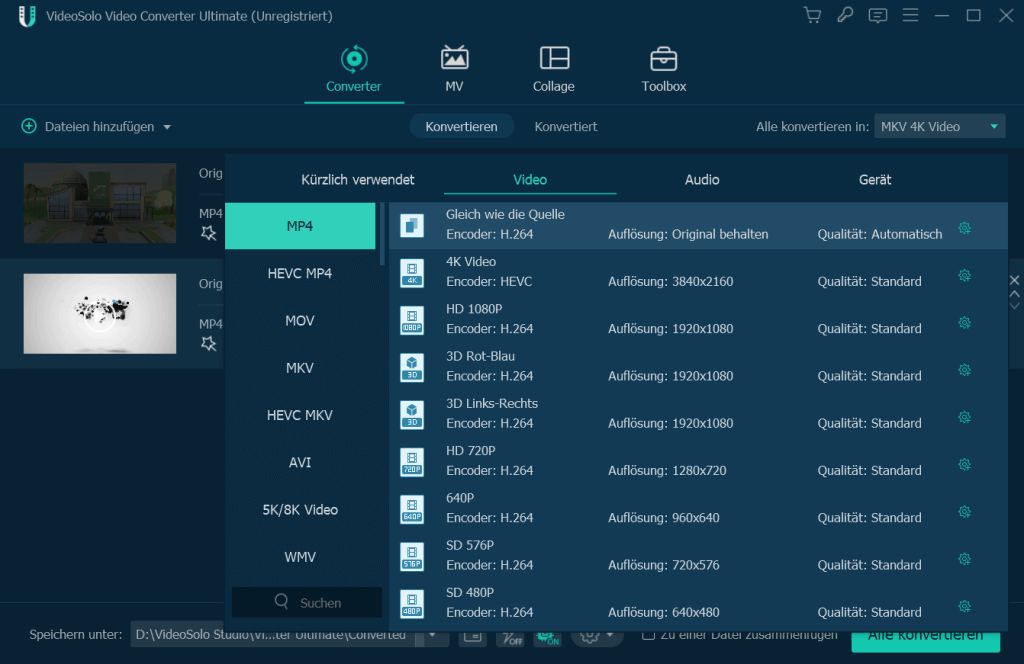Open settings gear for Gleich wie die Quelle
1024x664 pixels.
point(964,228)
